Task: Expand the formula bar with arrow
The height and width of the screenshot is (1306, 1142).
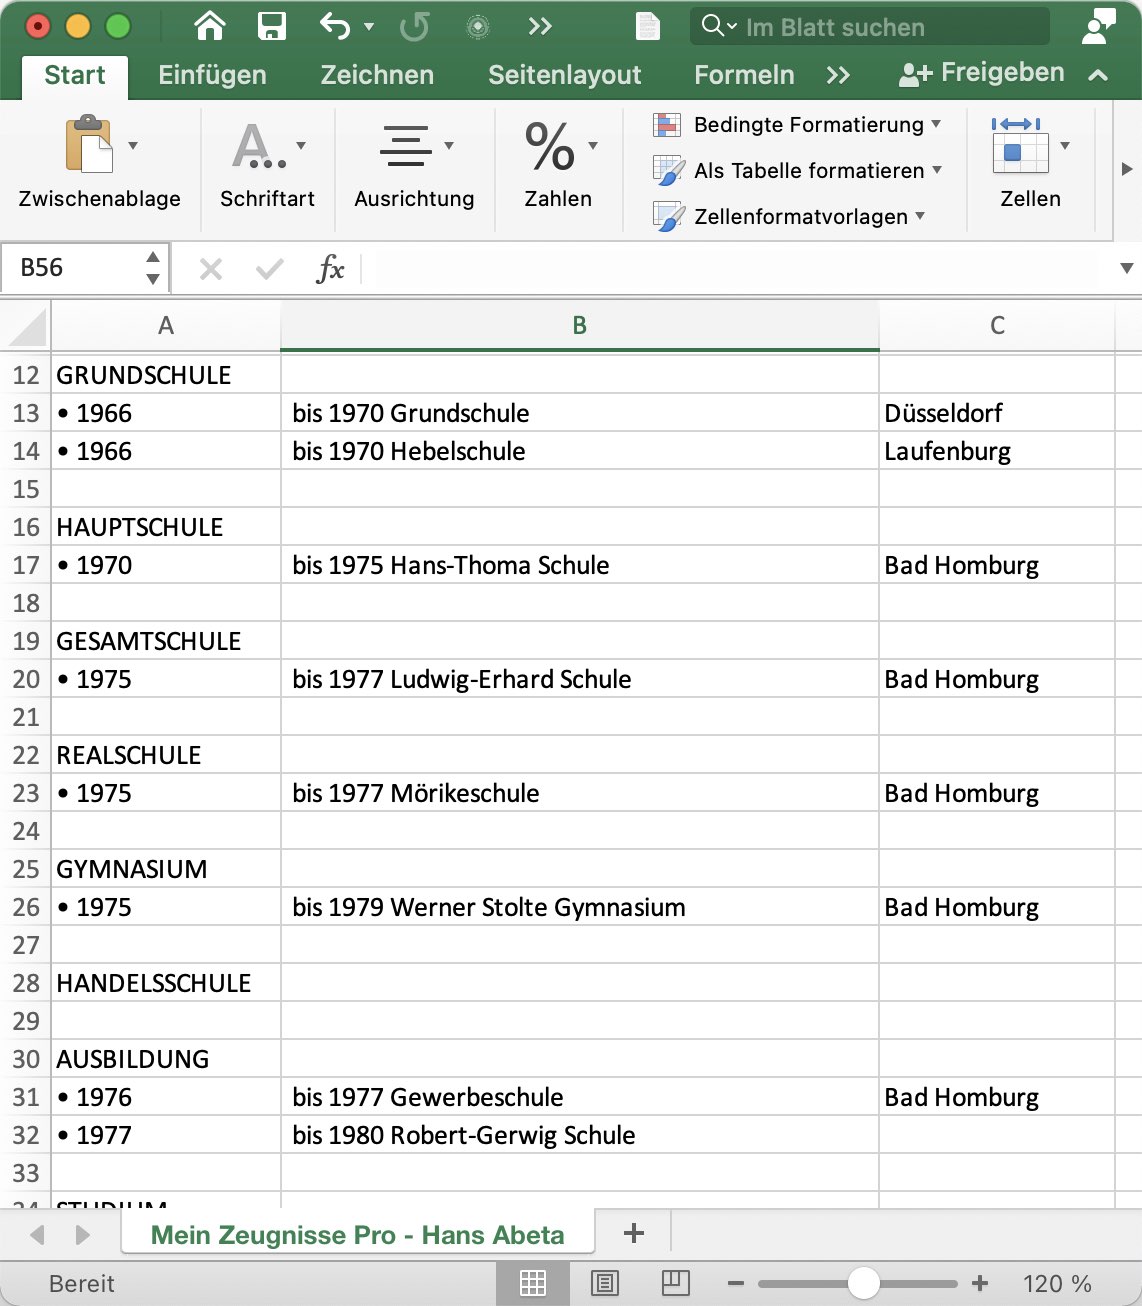Action: tap(1127, 268)
